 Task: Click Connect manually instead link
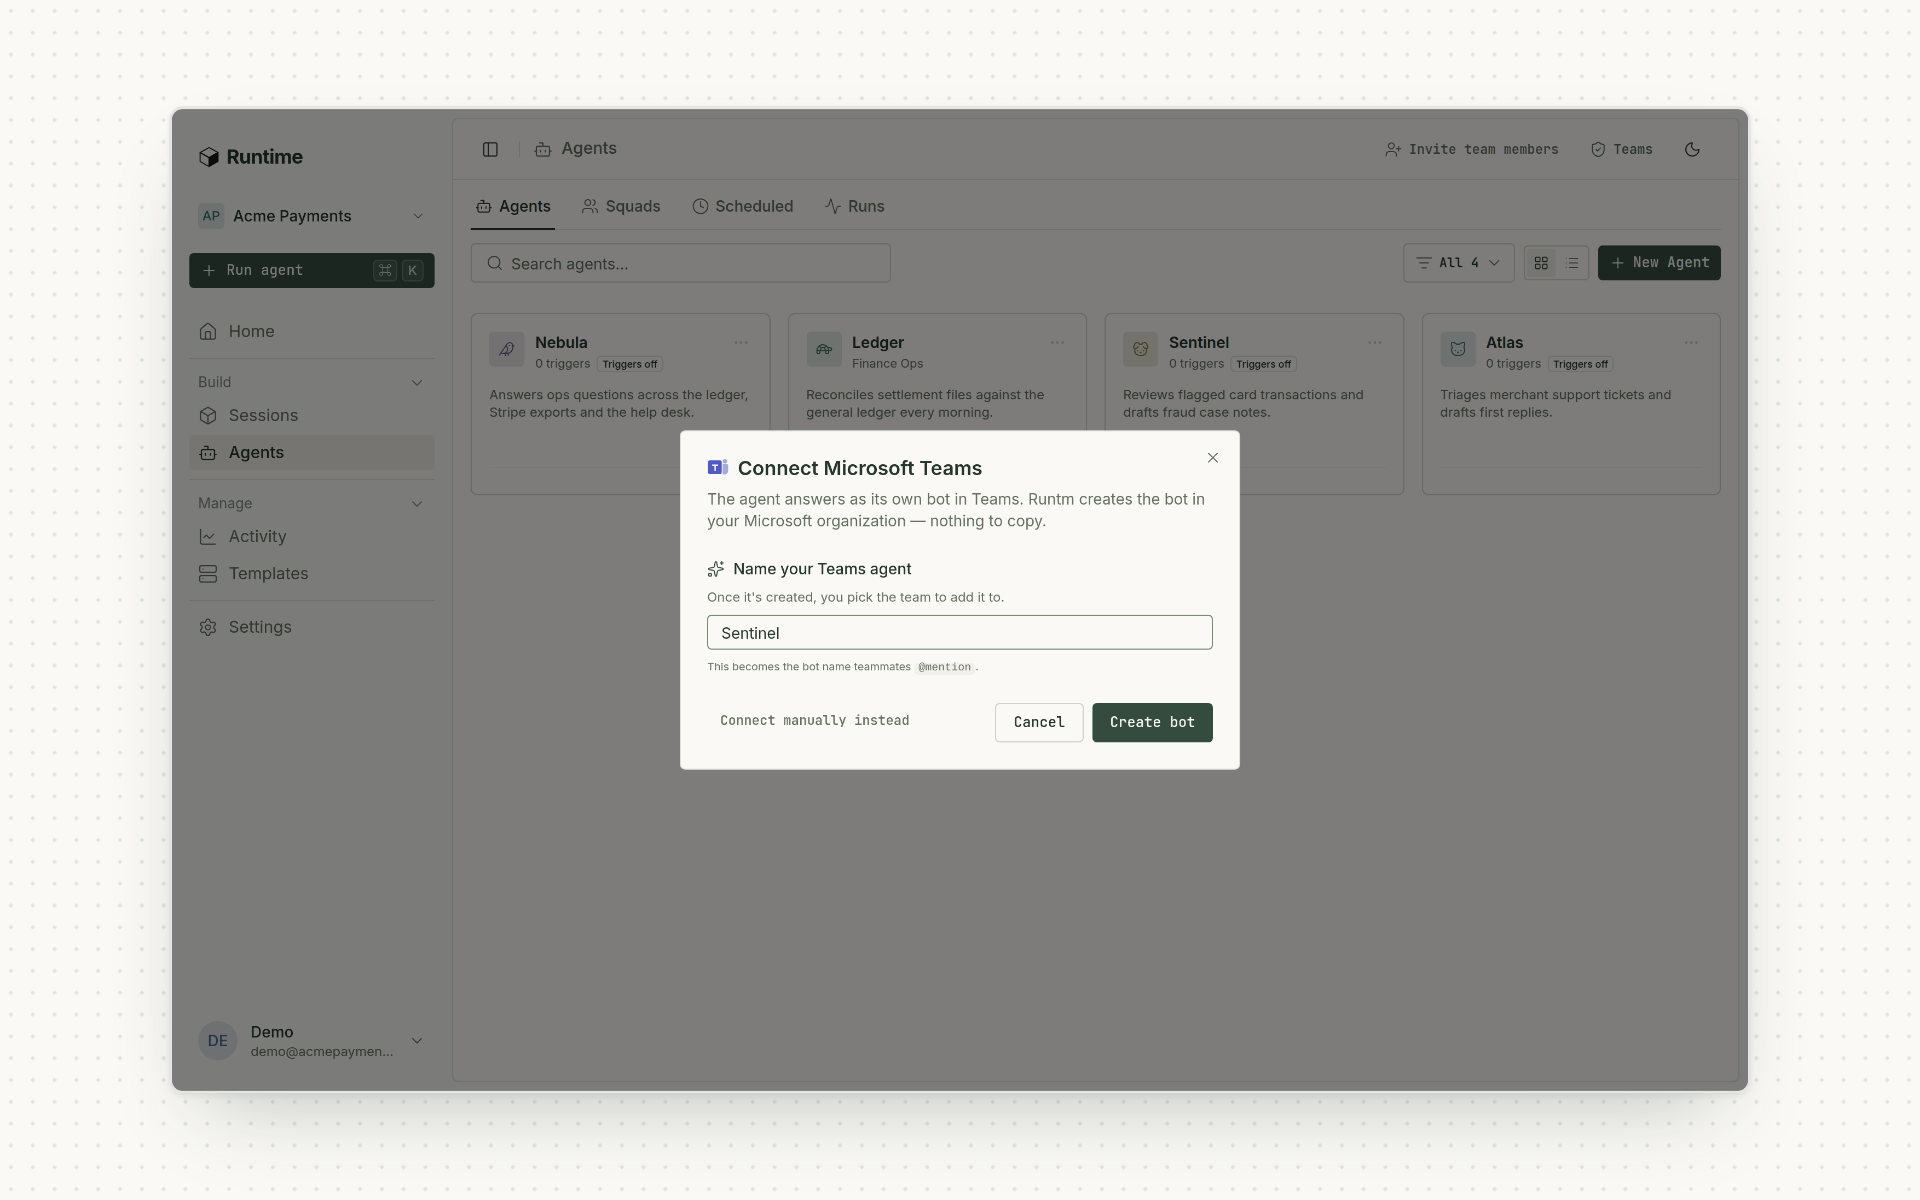pos(814,721)
